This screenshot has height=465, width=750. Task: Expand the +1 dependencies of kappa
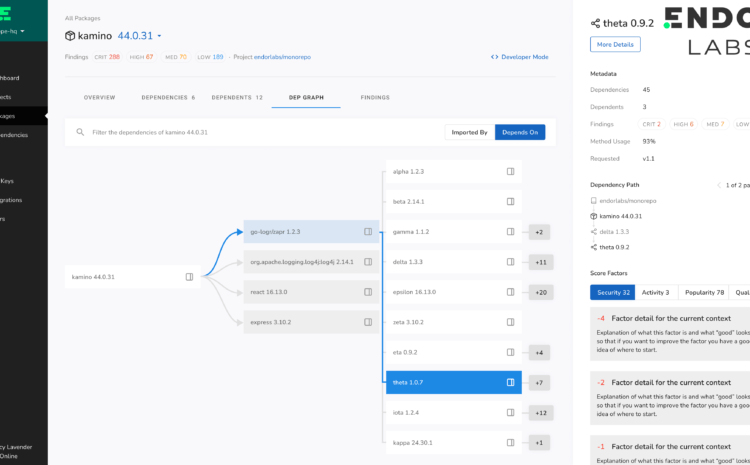539,443
